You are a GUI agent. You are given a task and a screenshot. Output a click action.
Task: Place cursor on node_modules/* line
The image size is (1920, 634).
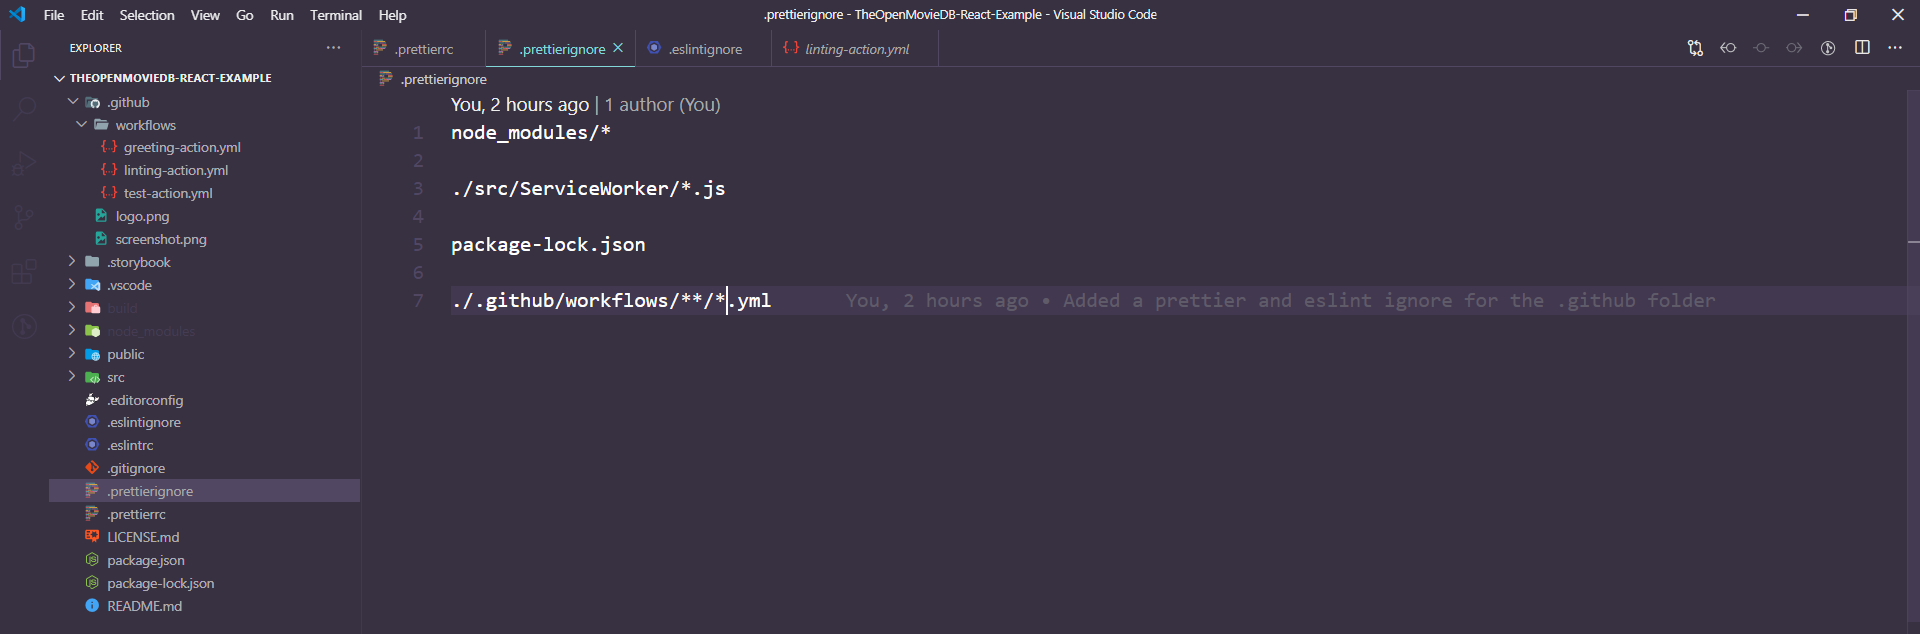tap(530, 133)
